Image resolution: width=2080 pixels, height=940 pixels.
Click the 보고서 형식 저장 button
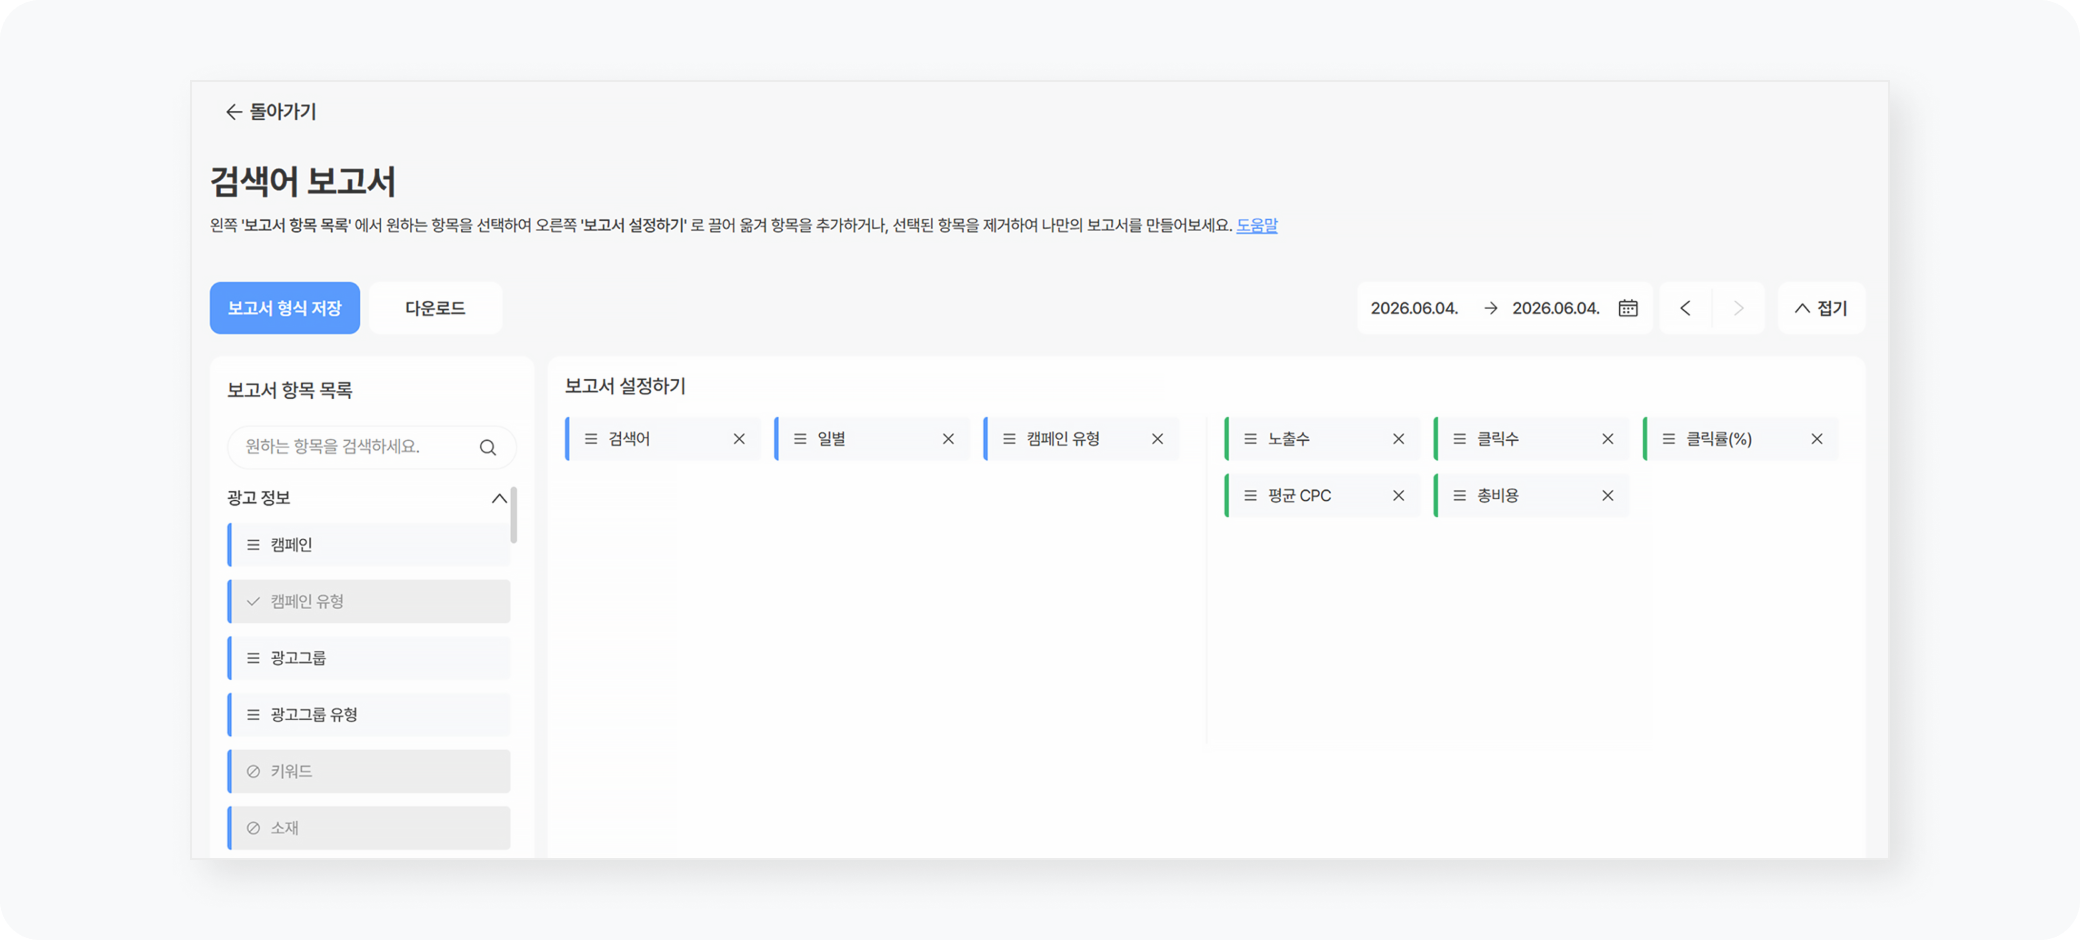pyautogui.click(x=285, y=308)
